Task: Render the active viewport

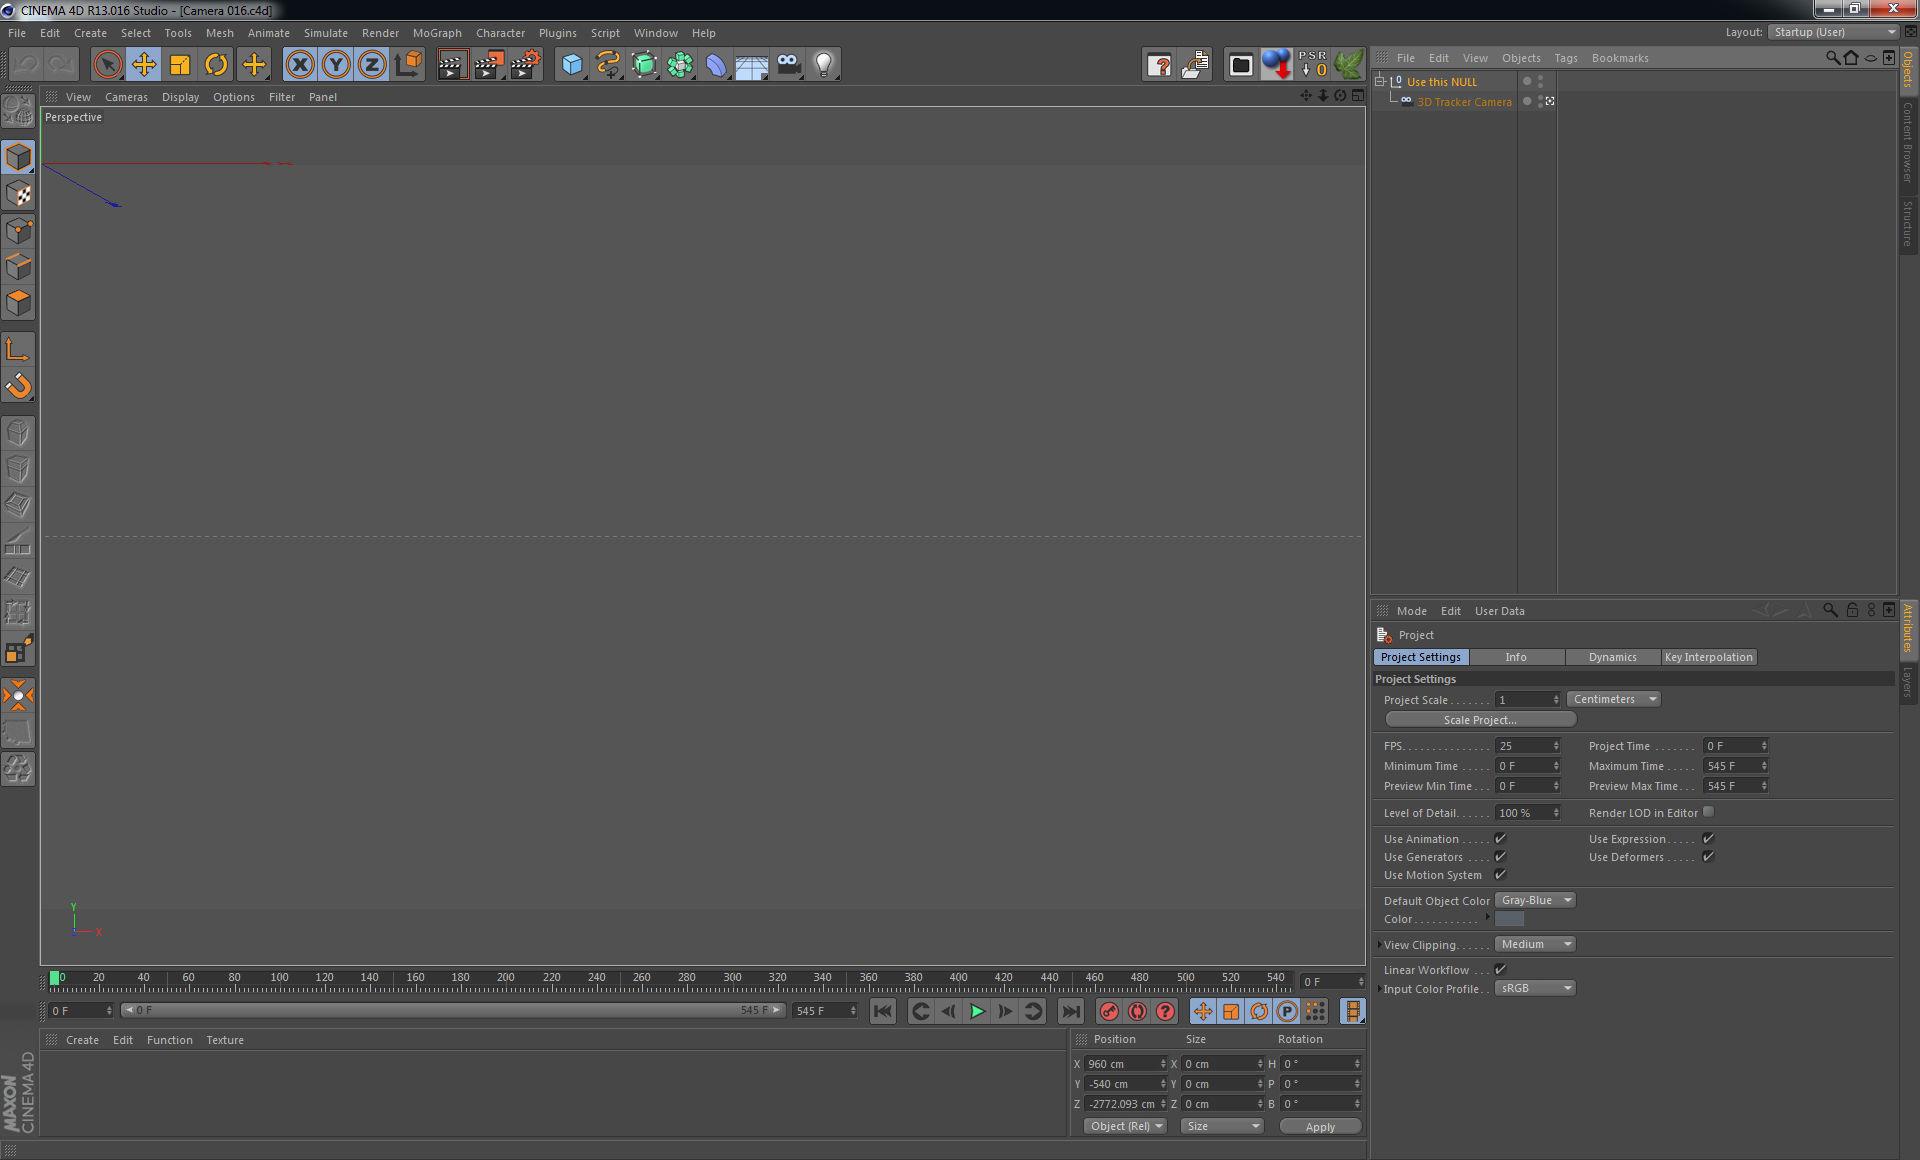Action: point(452,63)
